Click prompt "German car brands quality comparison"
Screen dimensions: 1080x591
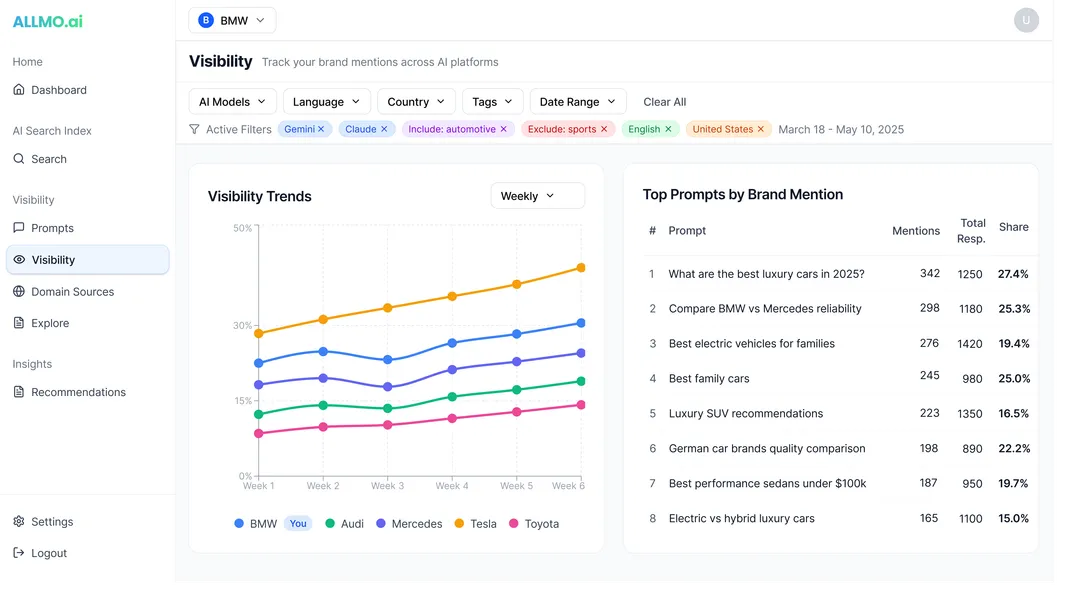click(x=767, y=448)
